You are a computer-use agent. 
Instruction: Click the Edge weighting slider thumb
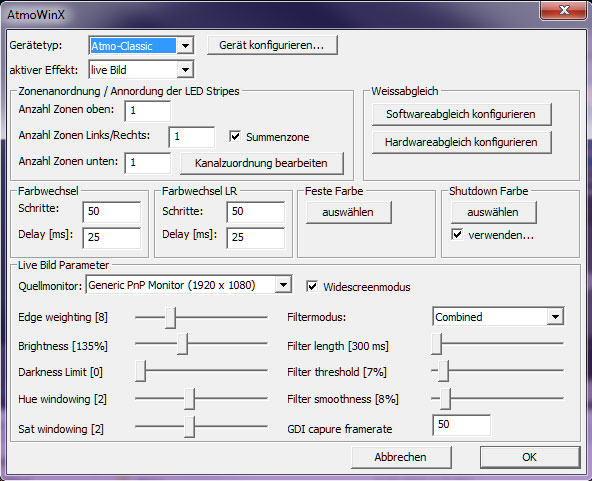click(170, 318)
